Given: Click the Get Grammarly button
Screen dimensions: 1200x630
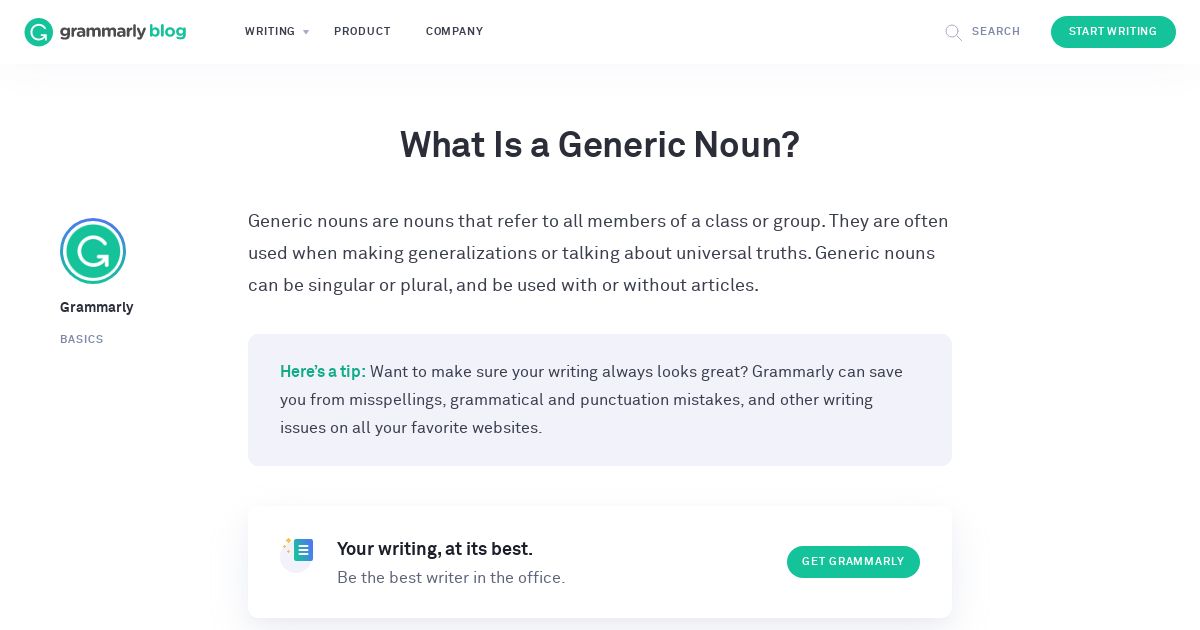Looking at the screenshot, I should (853, 562).
